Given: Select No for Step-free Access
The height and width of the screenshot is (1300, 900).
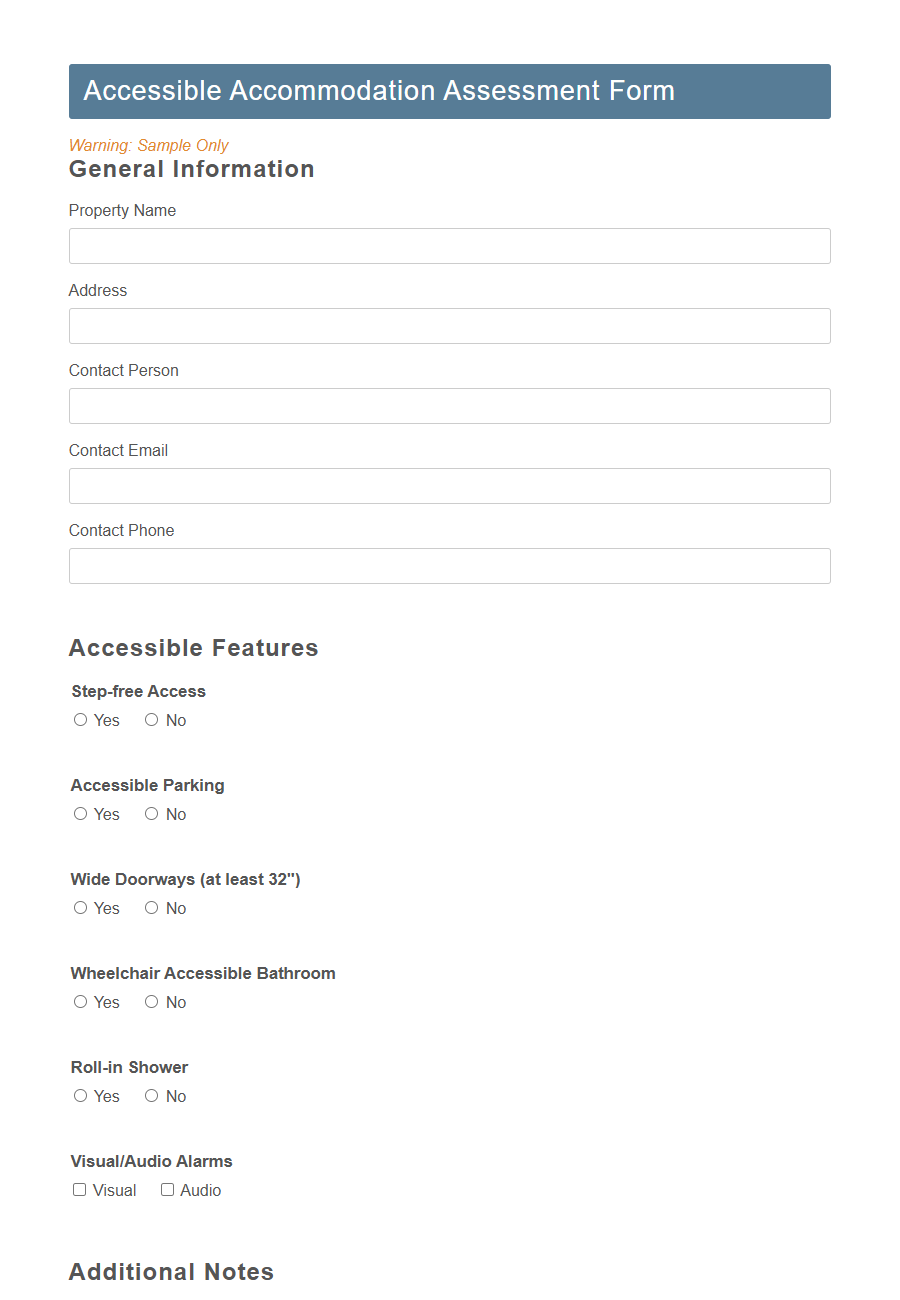Looking at the screenshot, I should (151, 719).
